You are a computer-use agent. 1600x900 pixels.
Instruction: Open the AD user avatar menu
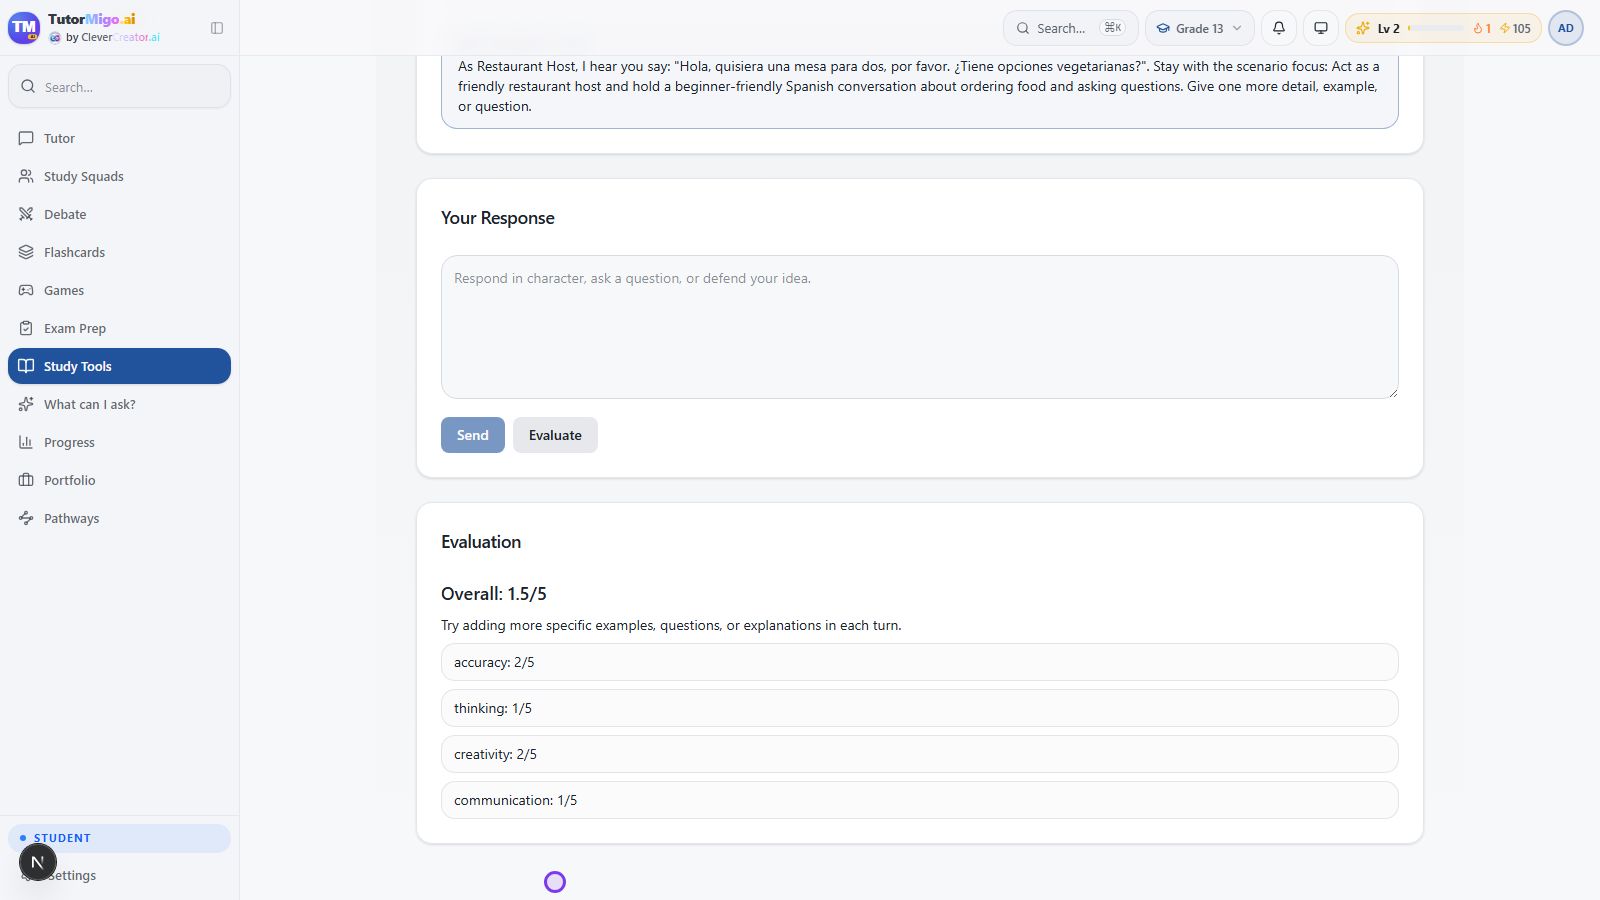1566,28
